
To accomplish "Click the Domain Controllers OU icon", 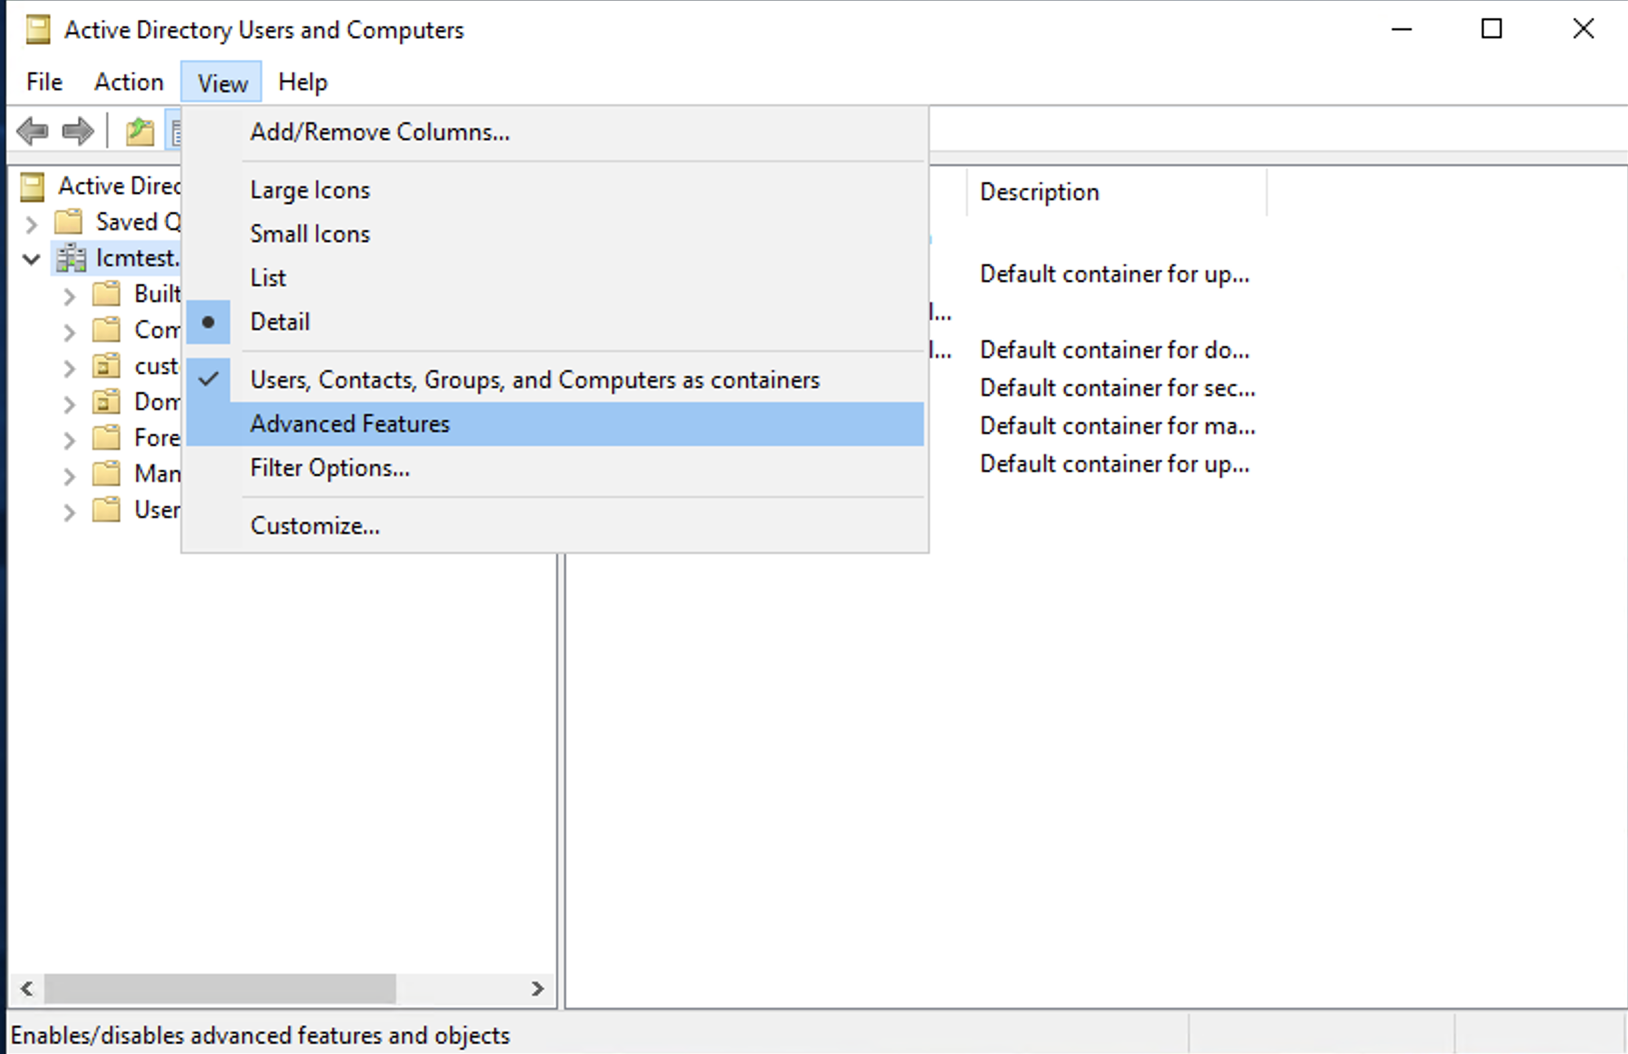I will (107, 402).
